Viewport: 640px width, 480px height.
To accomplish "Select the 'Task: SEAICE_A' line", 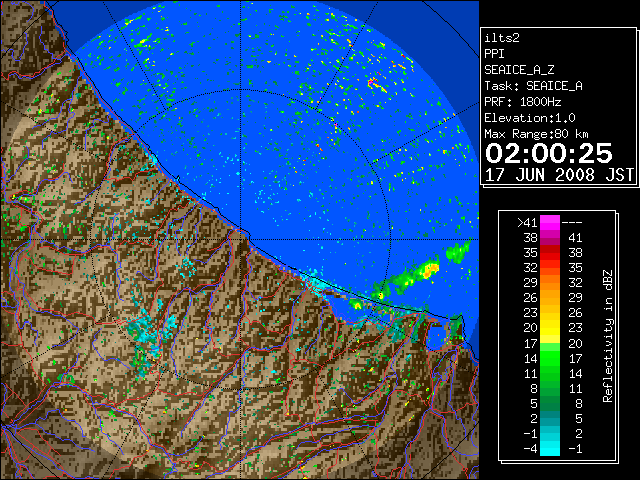I will point(533,86).
